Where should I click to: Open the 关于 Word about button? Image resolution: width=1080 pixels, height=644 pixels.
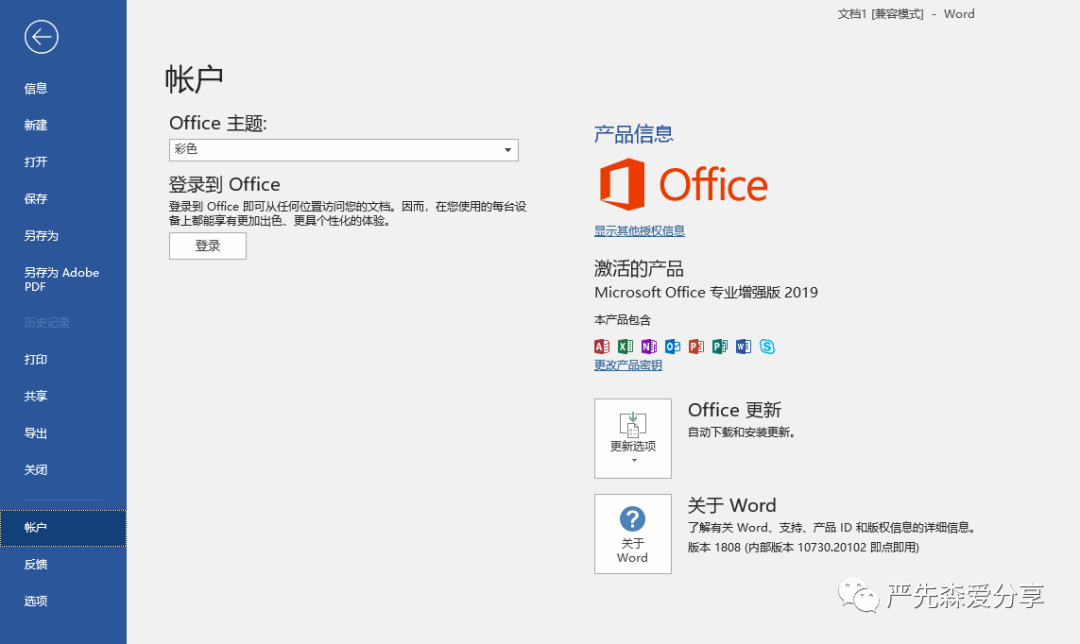coord(633,534)
